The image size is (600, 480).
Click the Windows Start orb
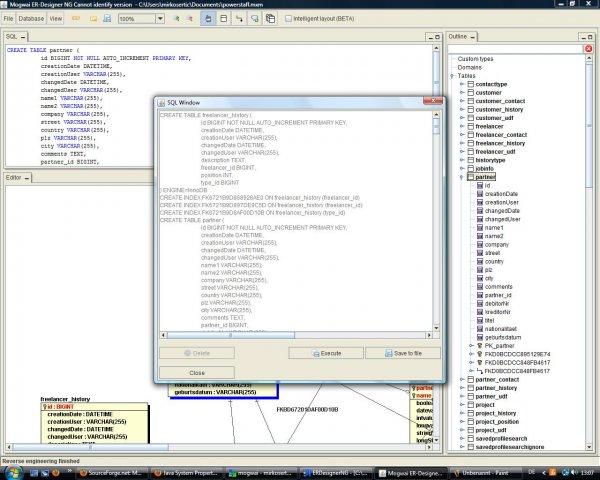14,472
